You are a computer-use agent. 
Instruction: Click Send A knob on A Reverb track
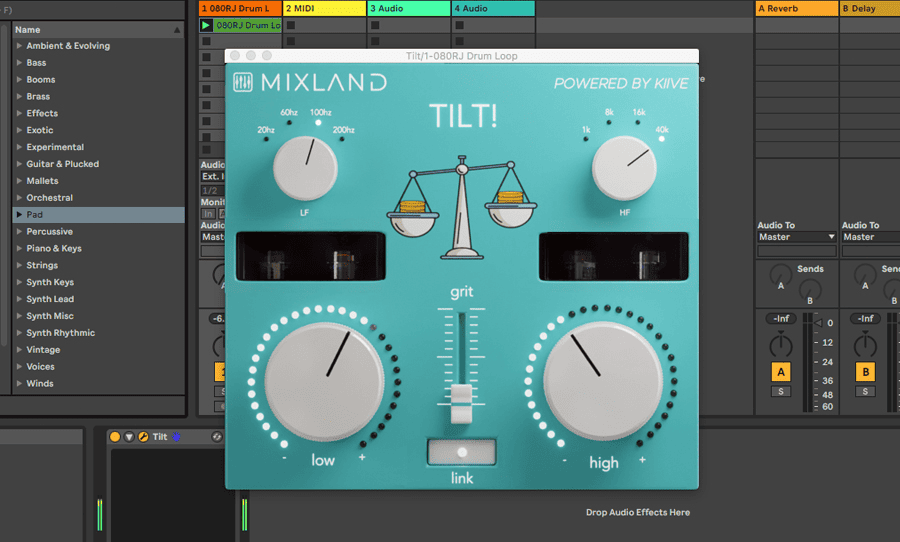(781, 276)
